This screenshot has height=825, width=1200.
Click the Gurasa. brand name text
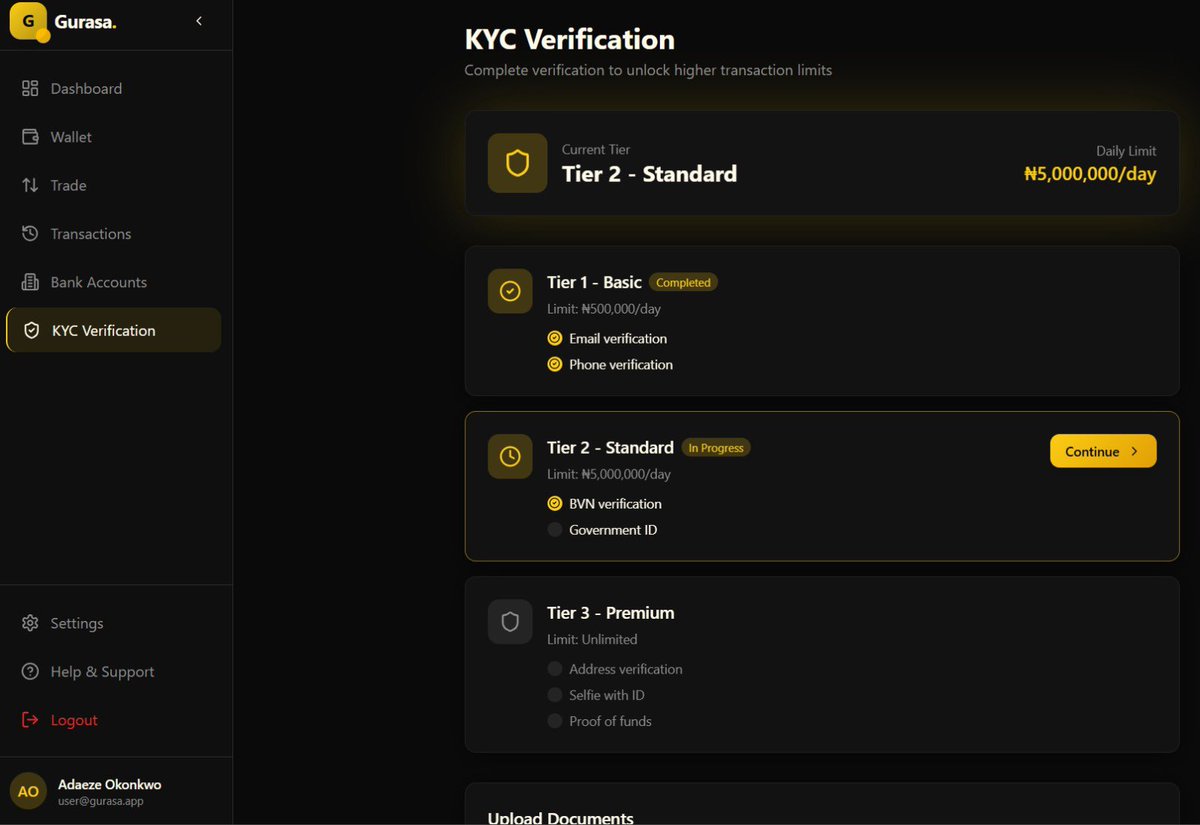coord(86,22)
